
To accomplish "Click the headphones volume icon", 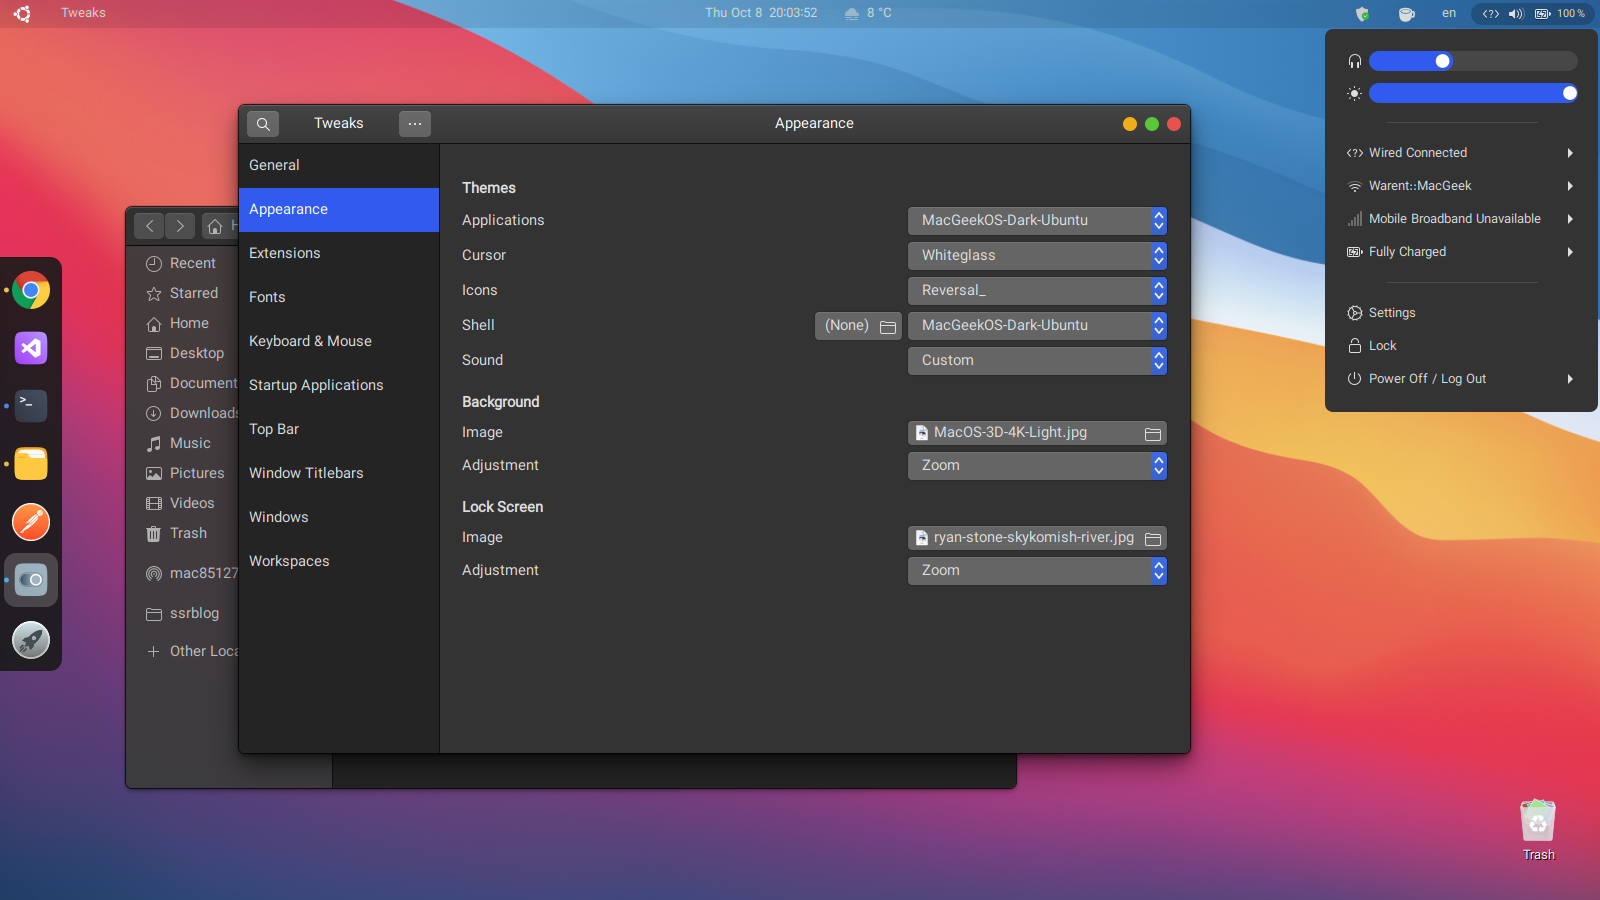I will (1355, 61).
